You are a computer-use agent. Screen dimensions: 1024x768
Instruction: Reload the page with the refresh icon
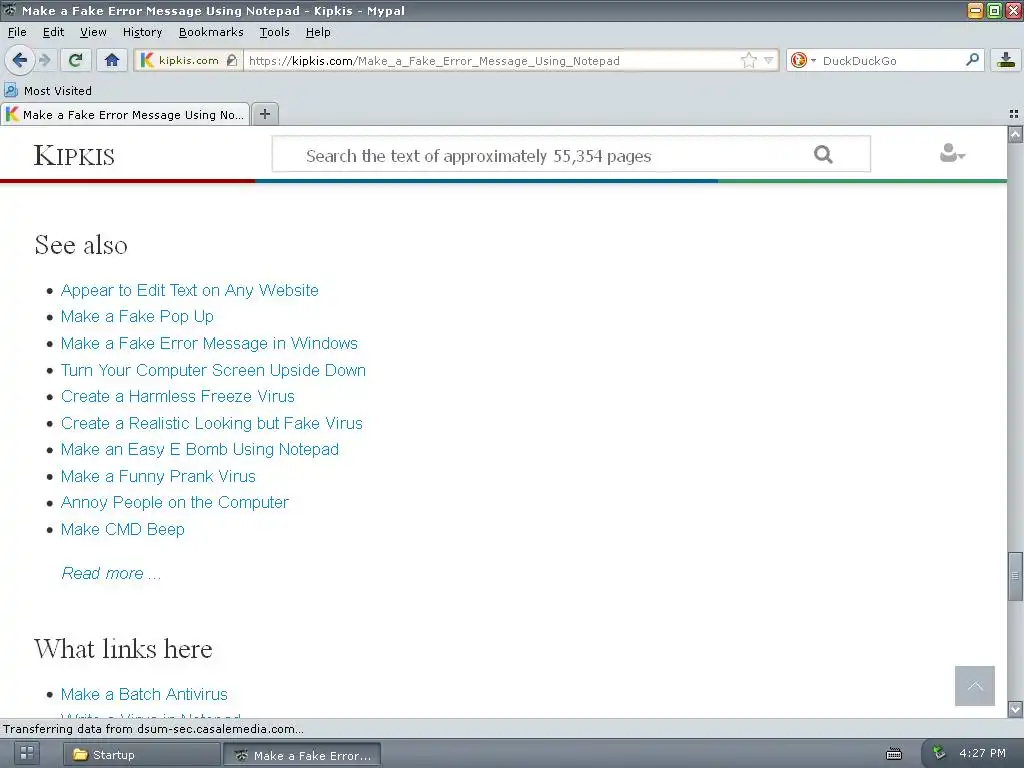coord(75,61)
